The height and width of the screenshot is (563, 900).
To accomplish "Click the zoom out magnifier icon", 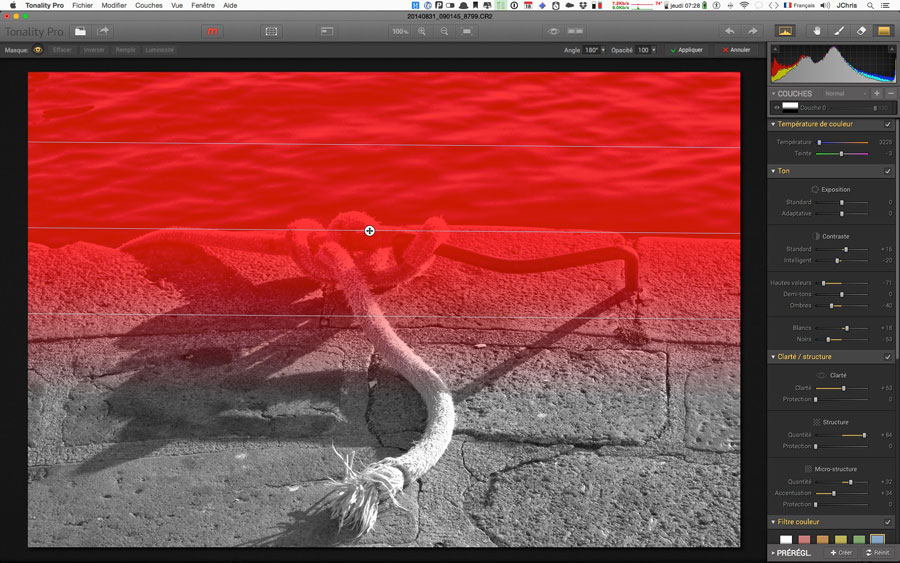I will (x=445, y=32).
